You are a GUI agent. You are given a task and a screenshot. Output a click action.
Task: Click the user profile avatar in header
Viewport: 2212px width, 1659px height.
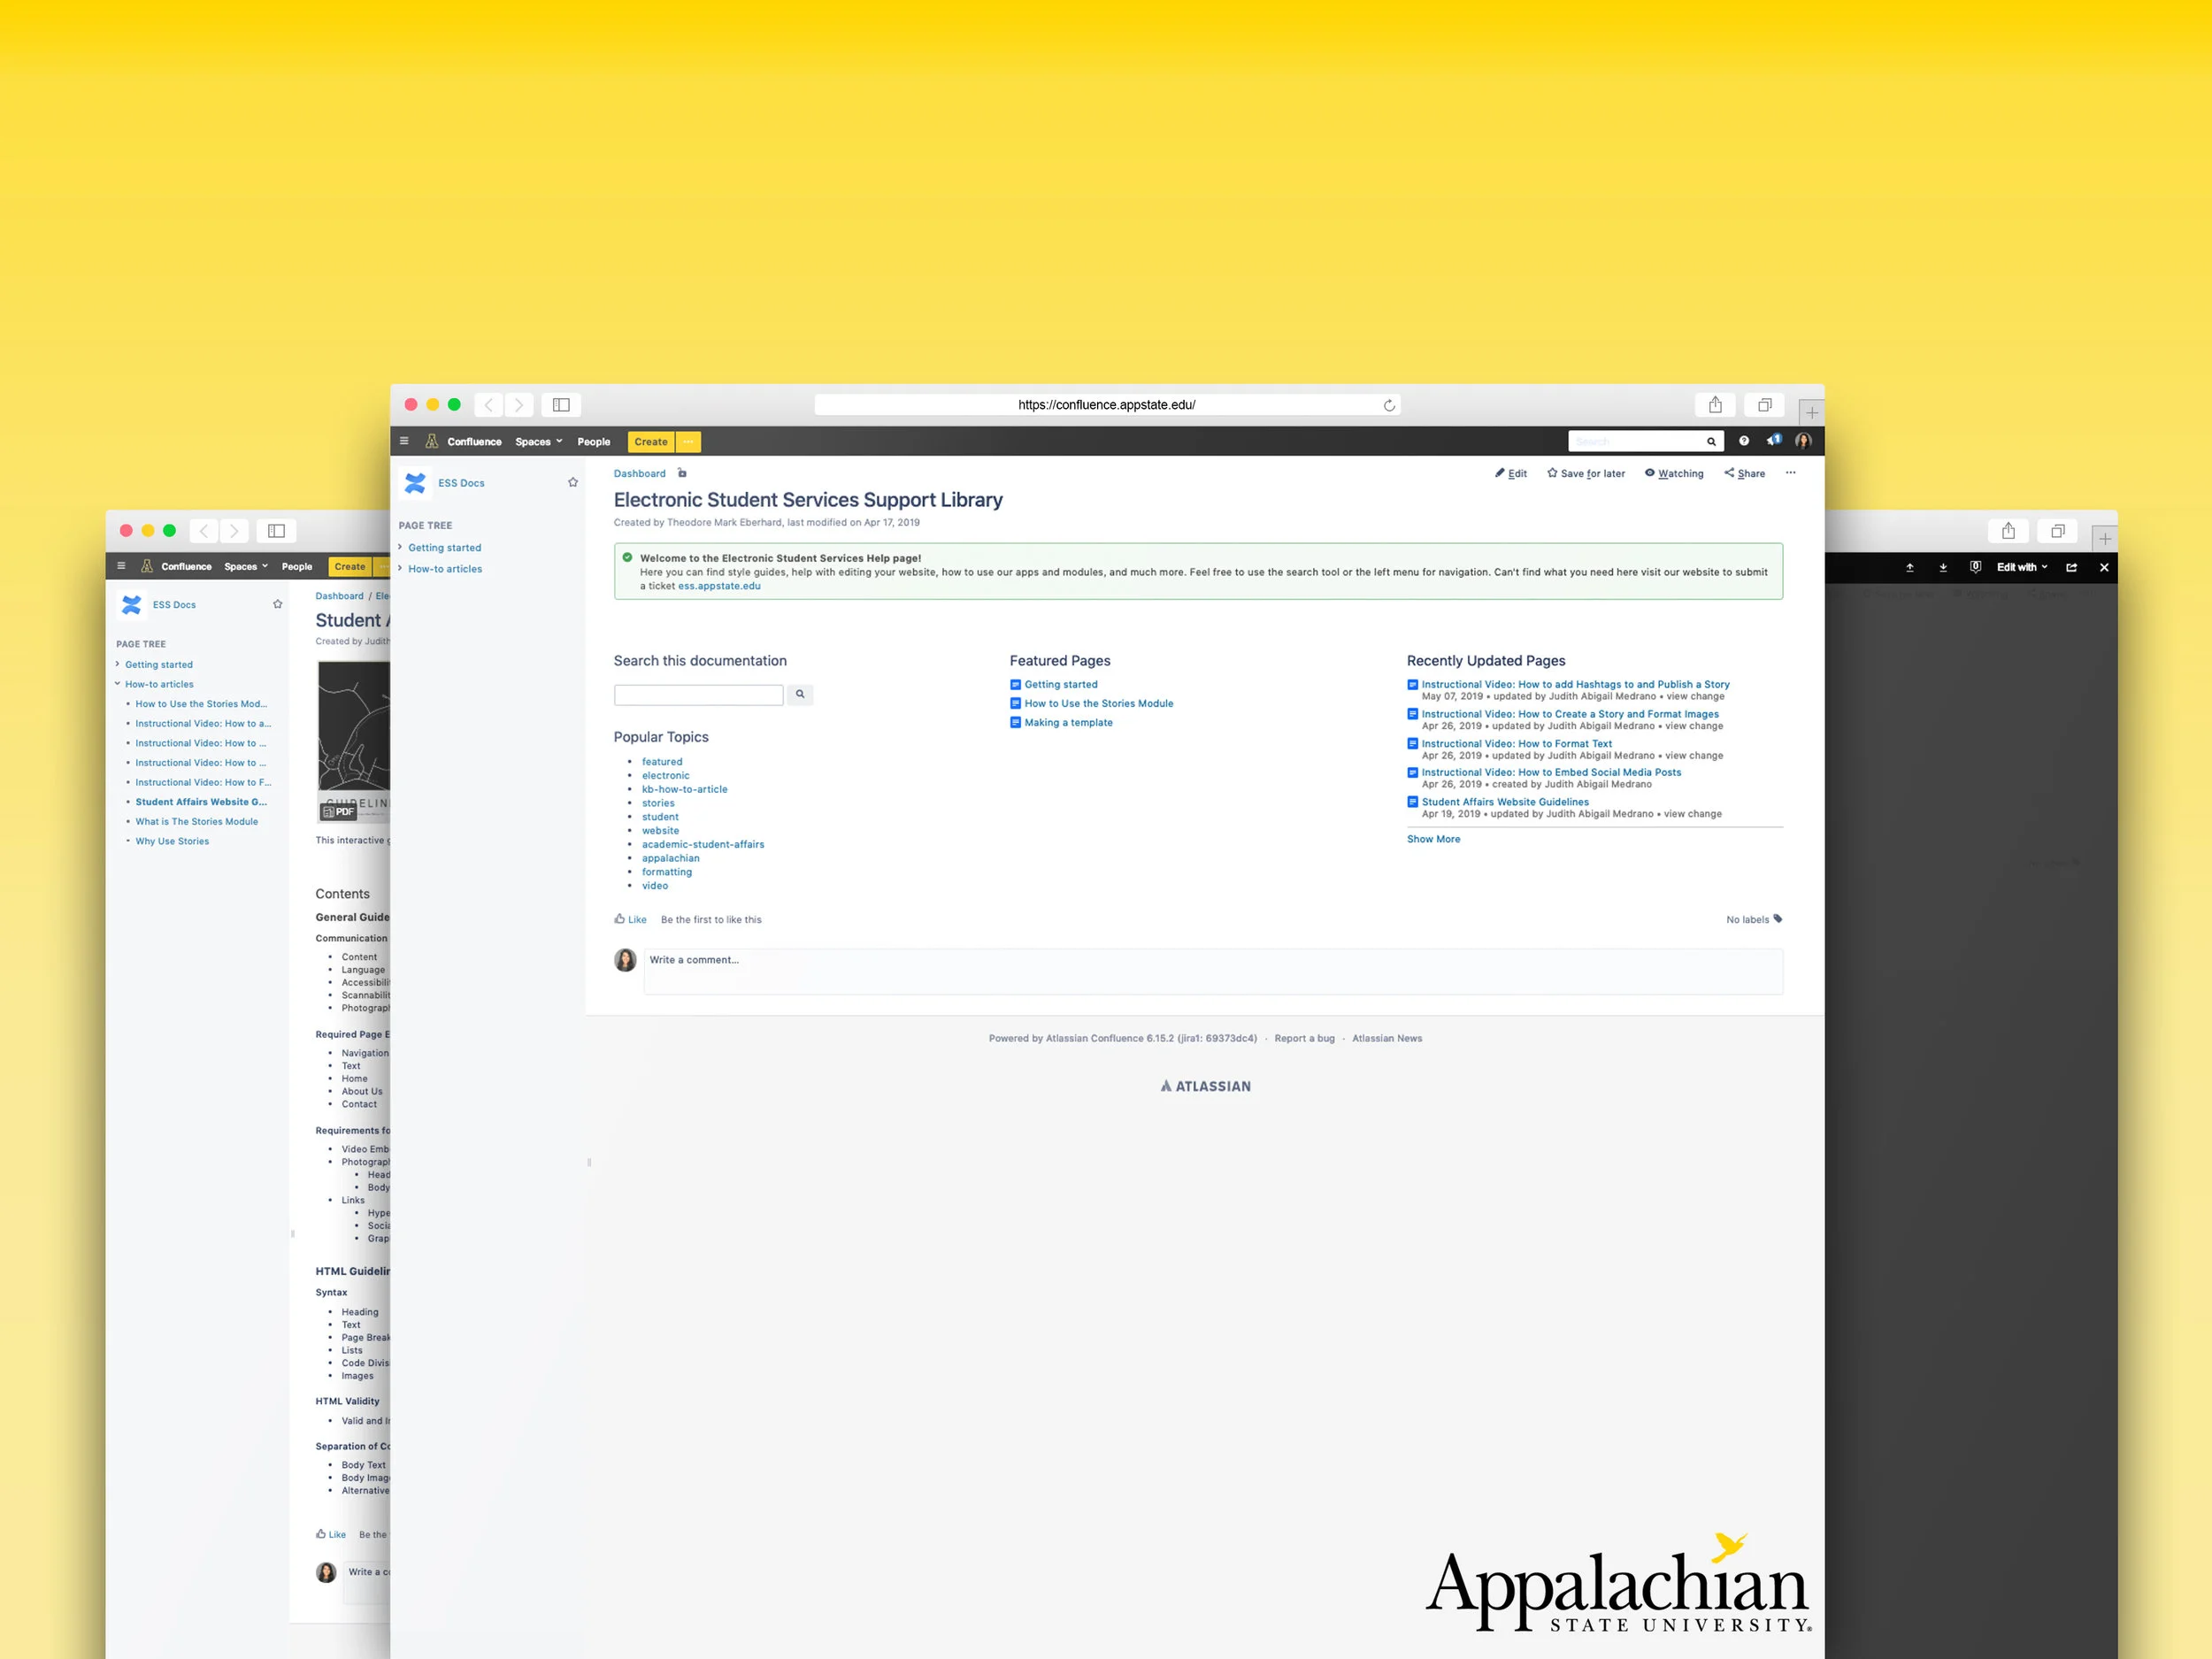tap(1803, 441)
